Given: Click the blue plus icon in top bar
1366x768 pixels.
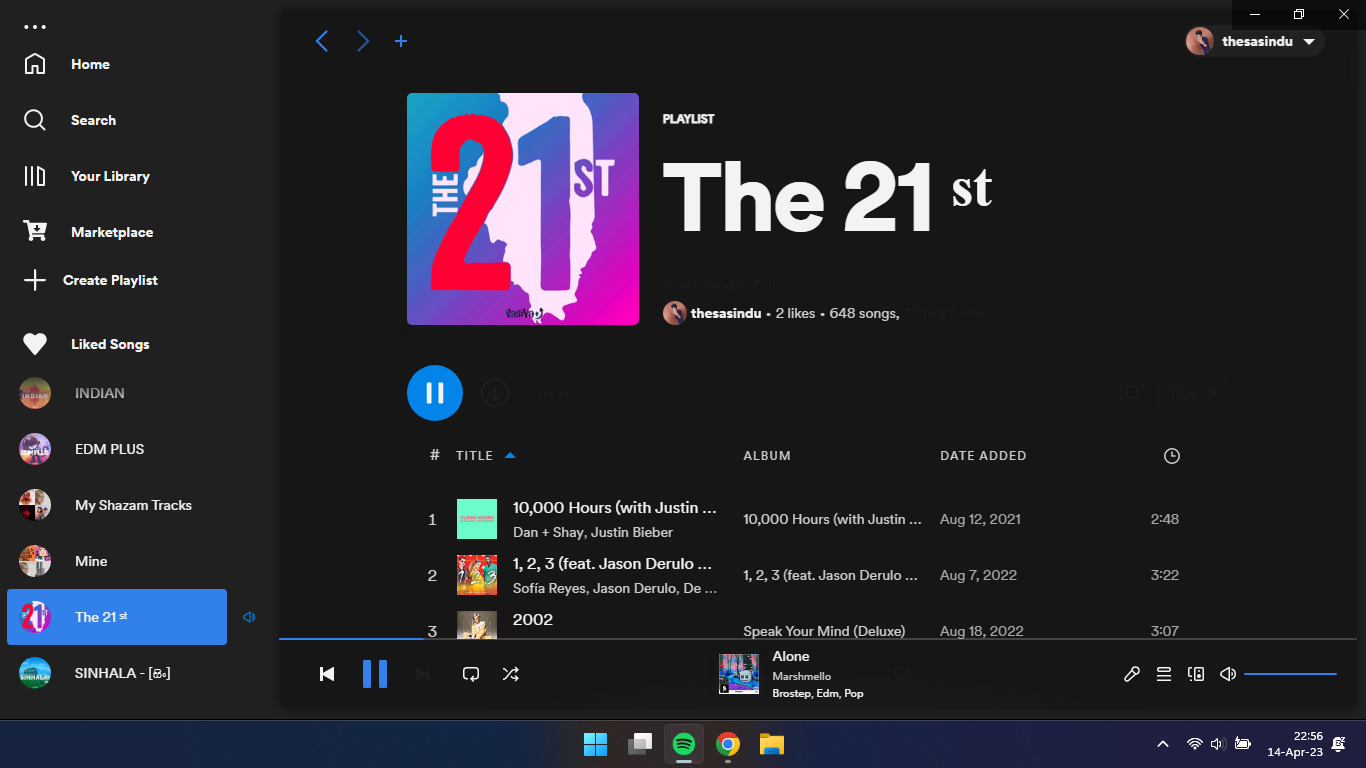Looking at the screenshot, I should (401, 41).
